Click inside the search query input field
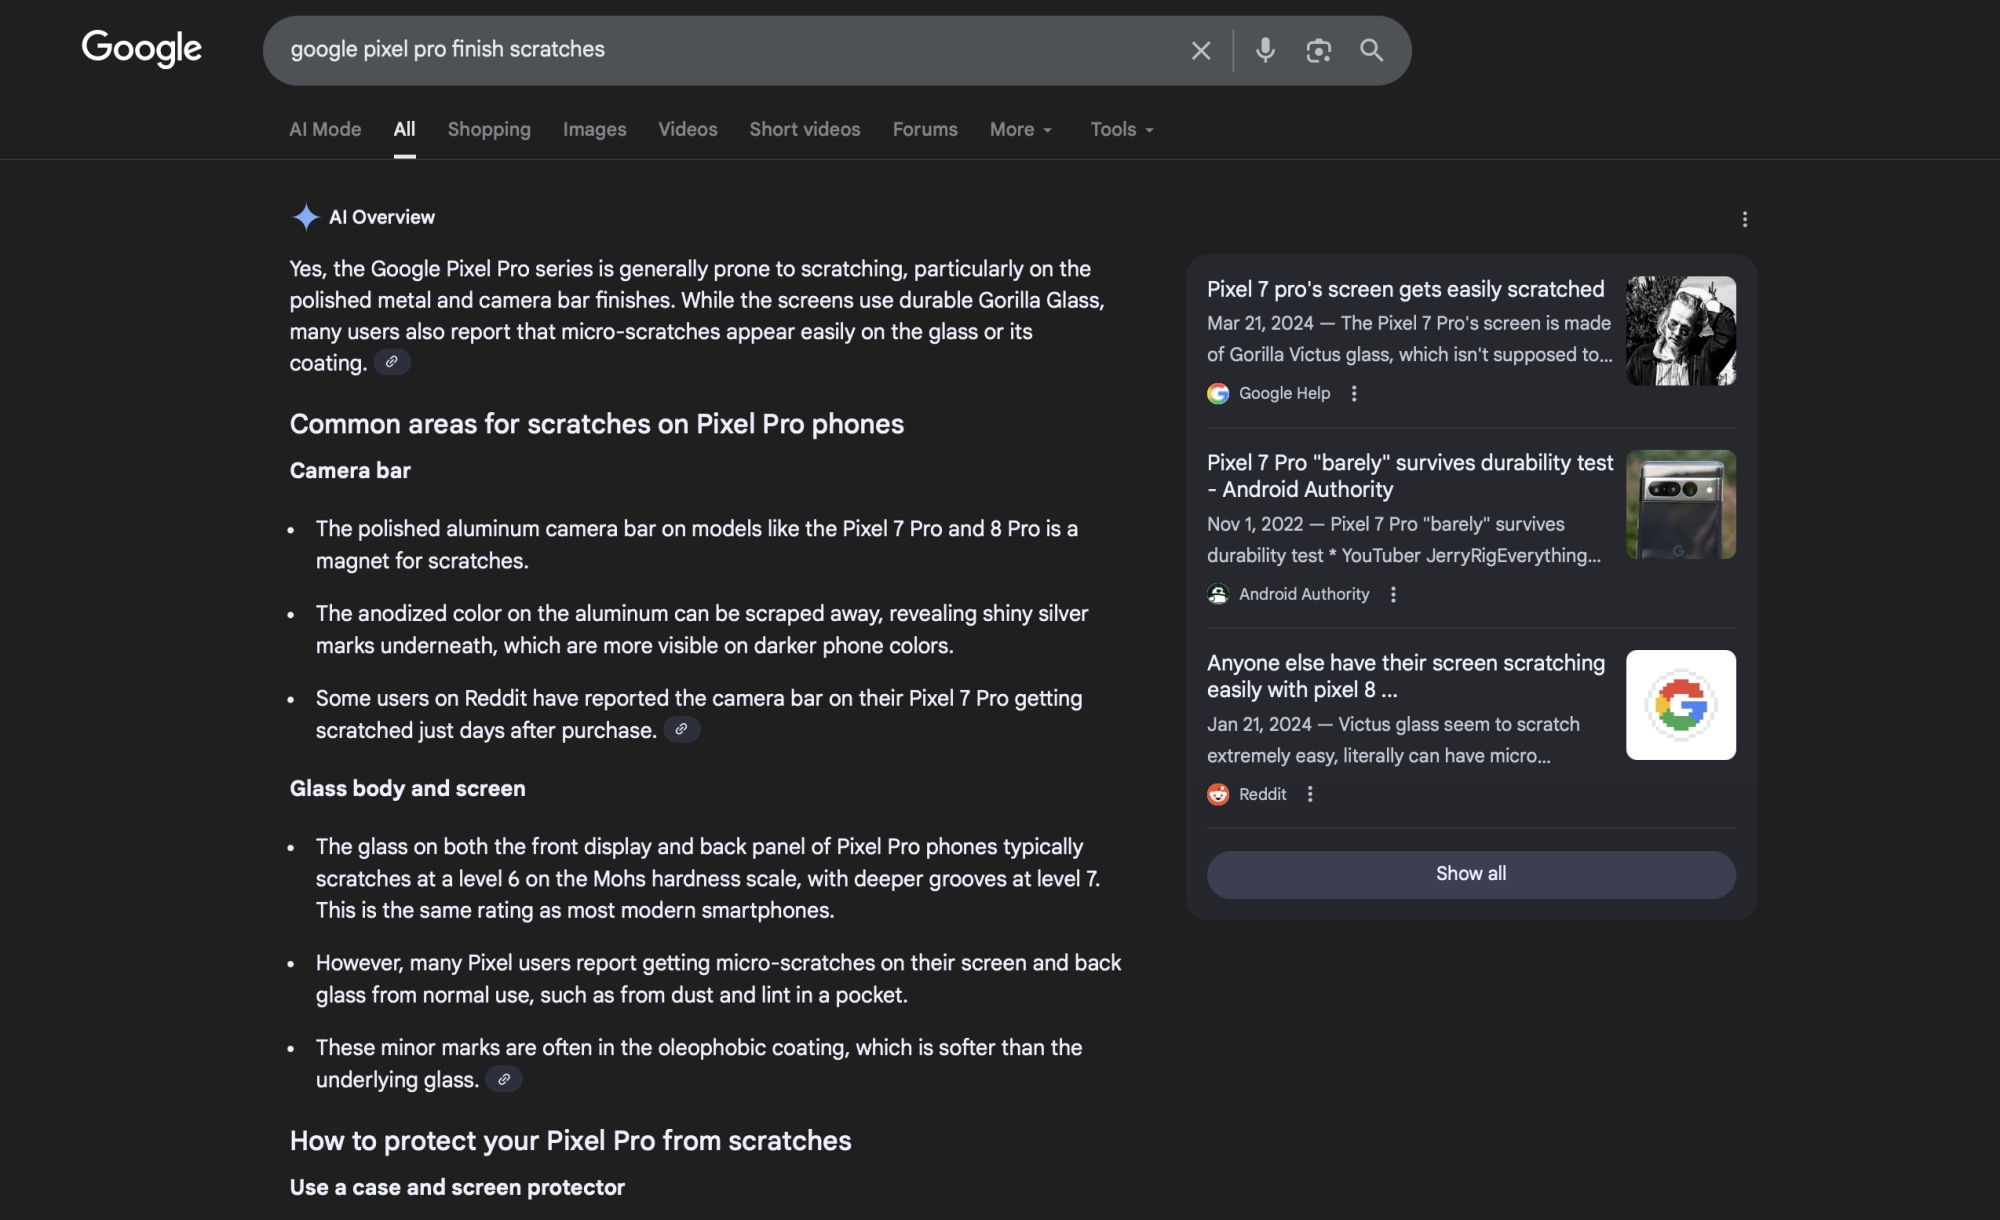The height and width of the screenshot is (1220, 2000). [700, 50]
